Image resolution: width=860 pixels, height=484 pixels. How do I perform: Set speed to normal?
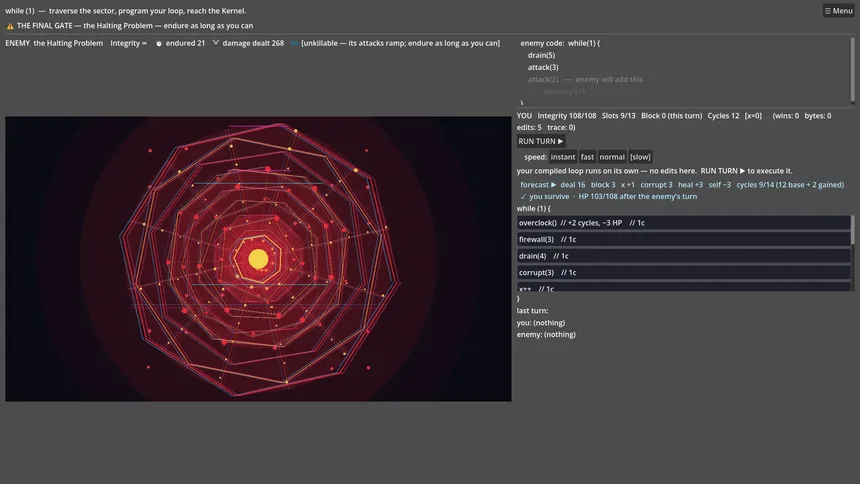[x=612, y=157]
